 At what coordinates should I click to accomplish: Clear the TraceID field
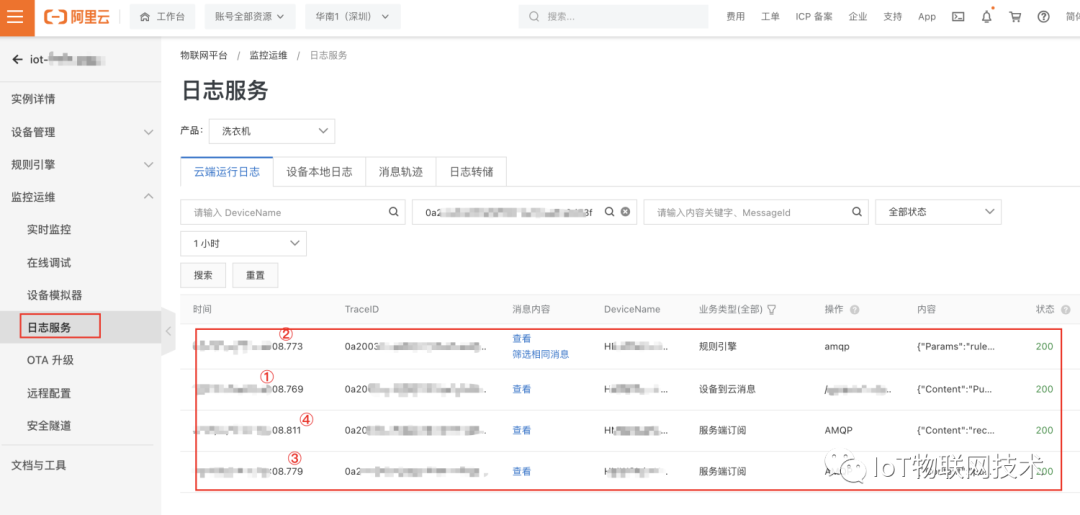[x=625, y=212]
